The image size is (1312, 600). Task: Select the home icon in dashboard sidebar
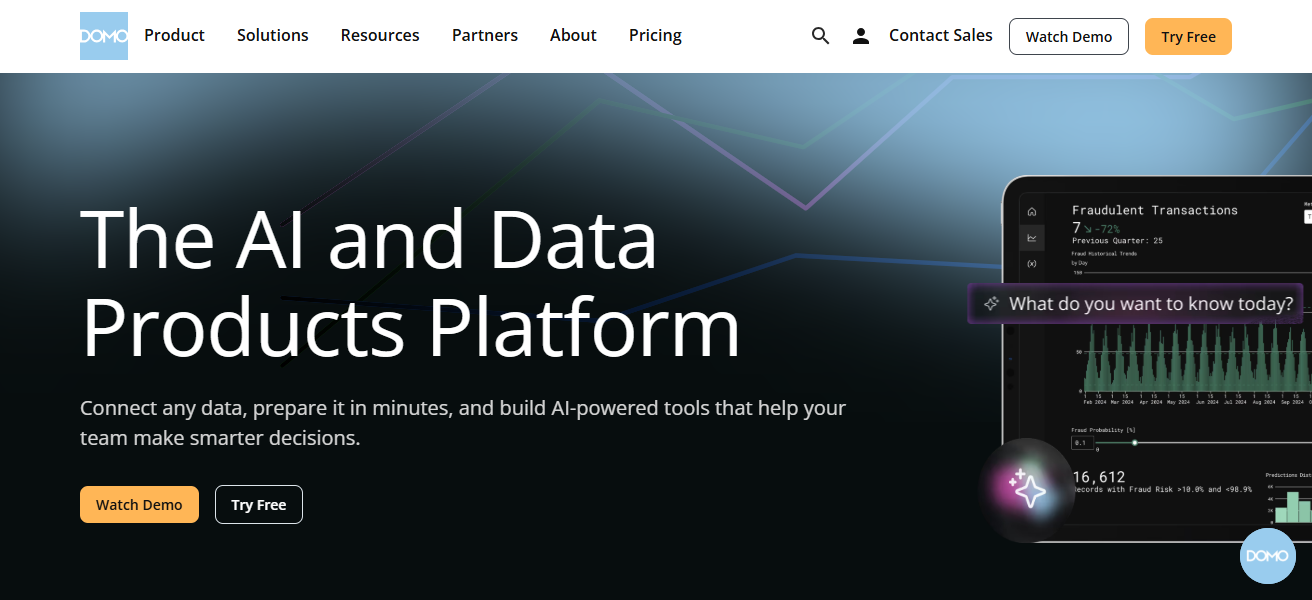(x=1032, y=212)
